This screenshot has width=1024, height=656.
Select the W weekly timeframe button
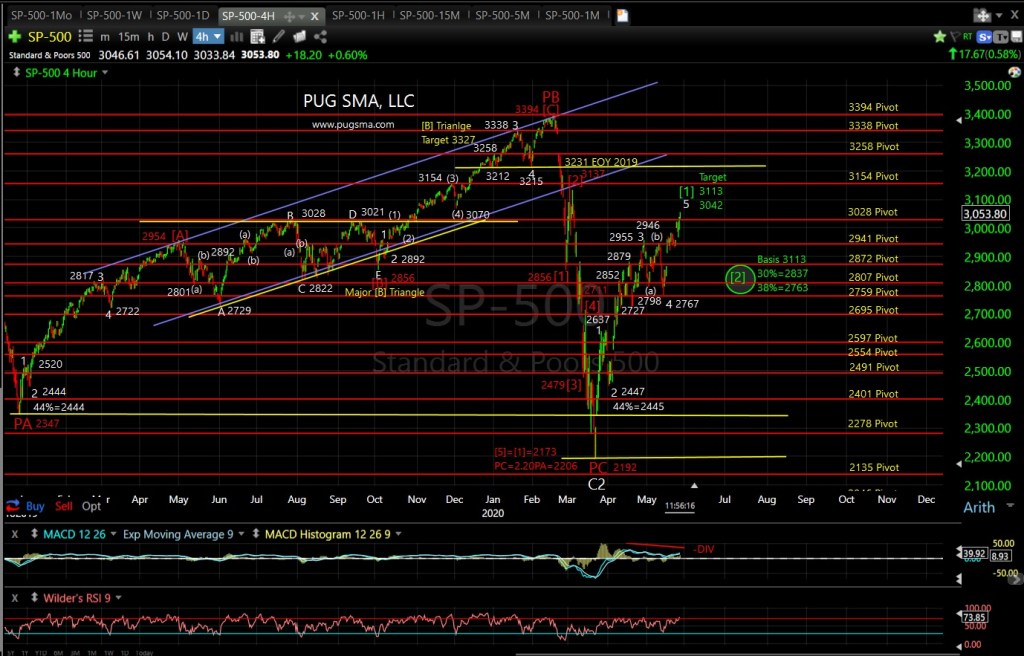(x=183, y=37)
